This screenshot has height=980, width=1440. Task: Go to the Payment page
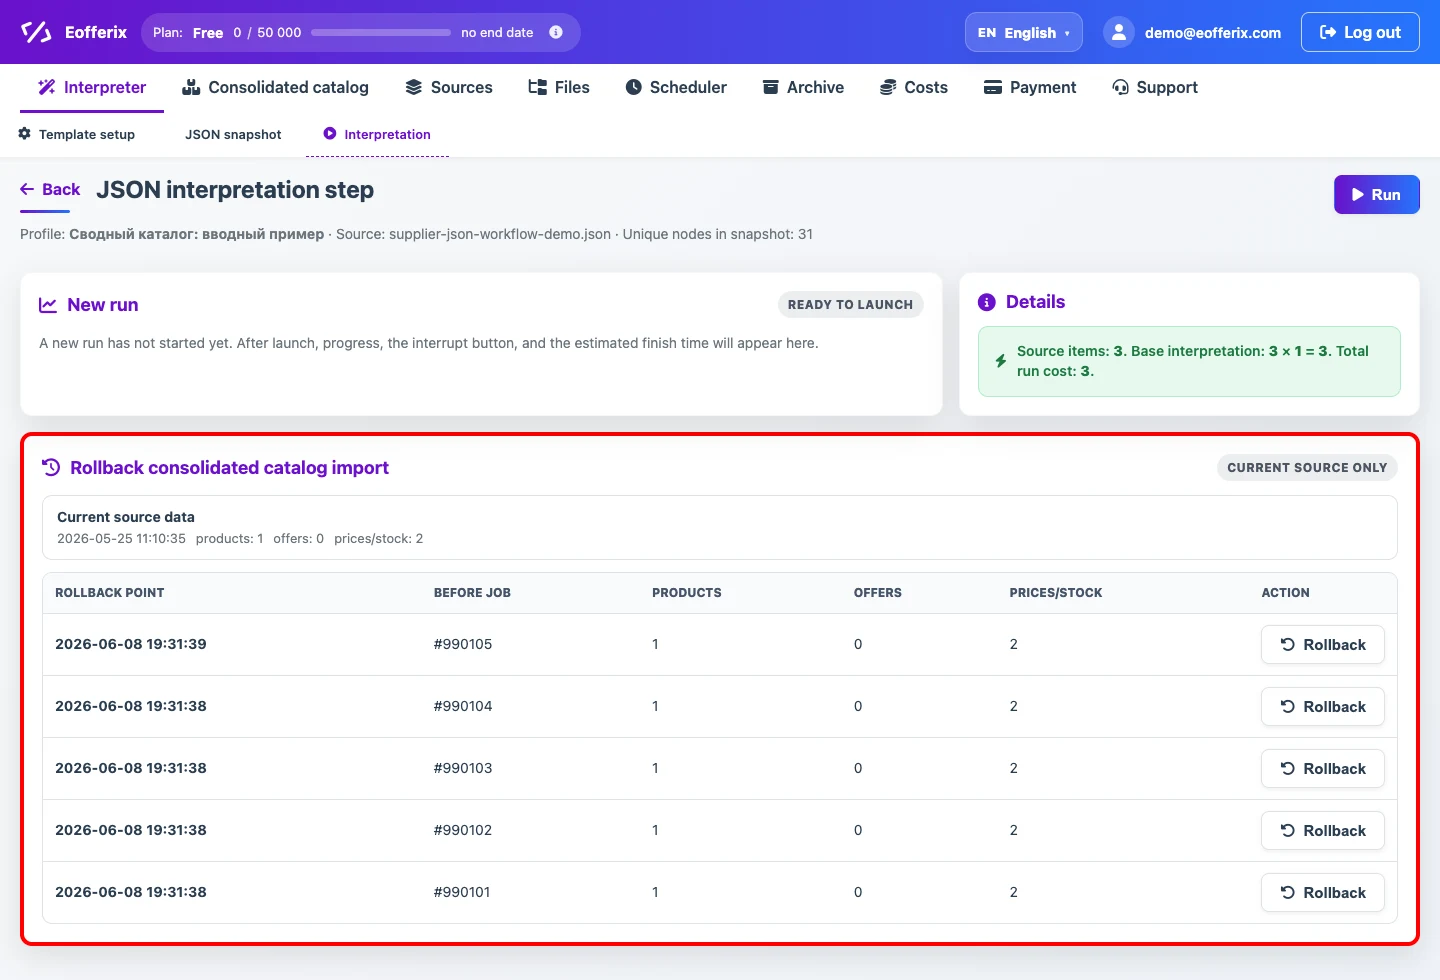[1030, 87]
